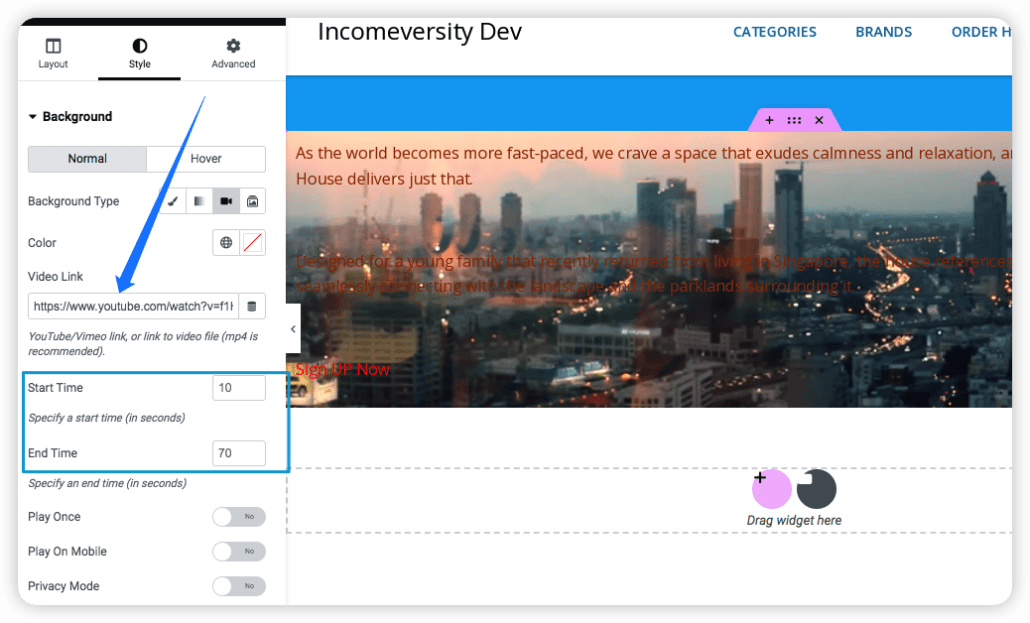Click the section edit grid handle

[794, 120]
